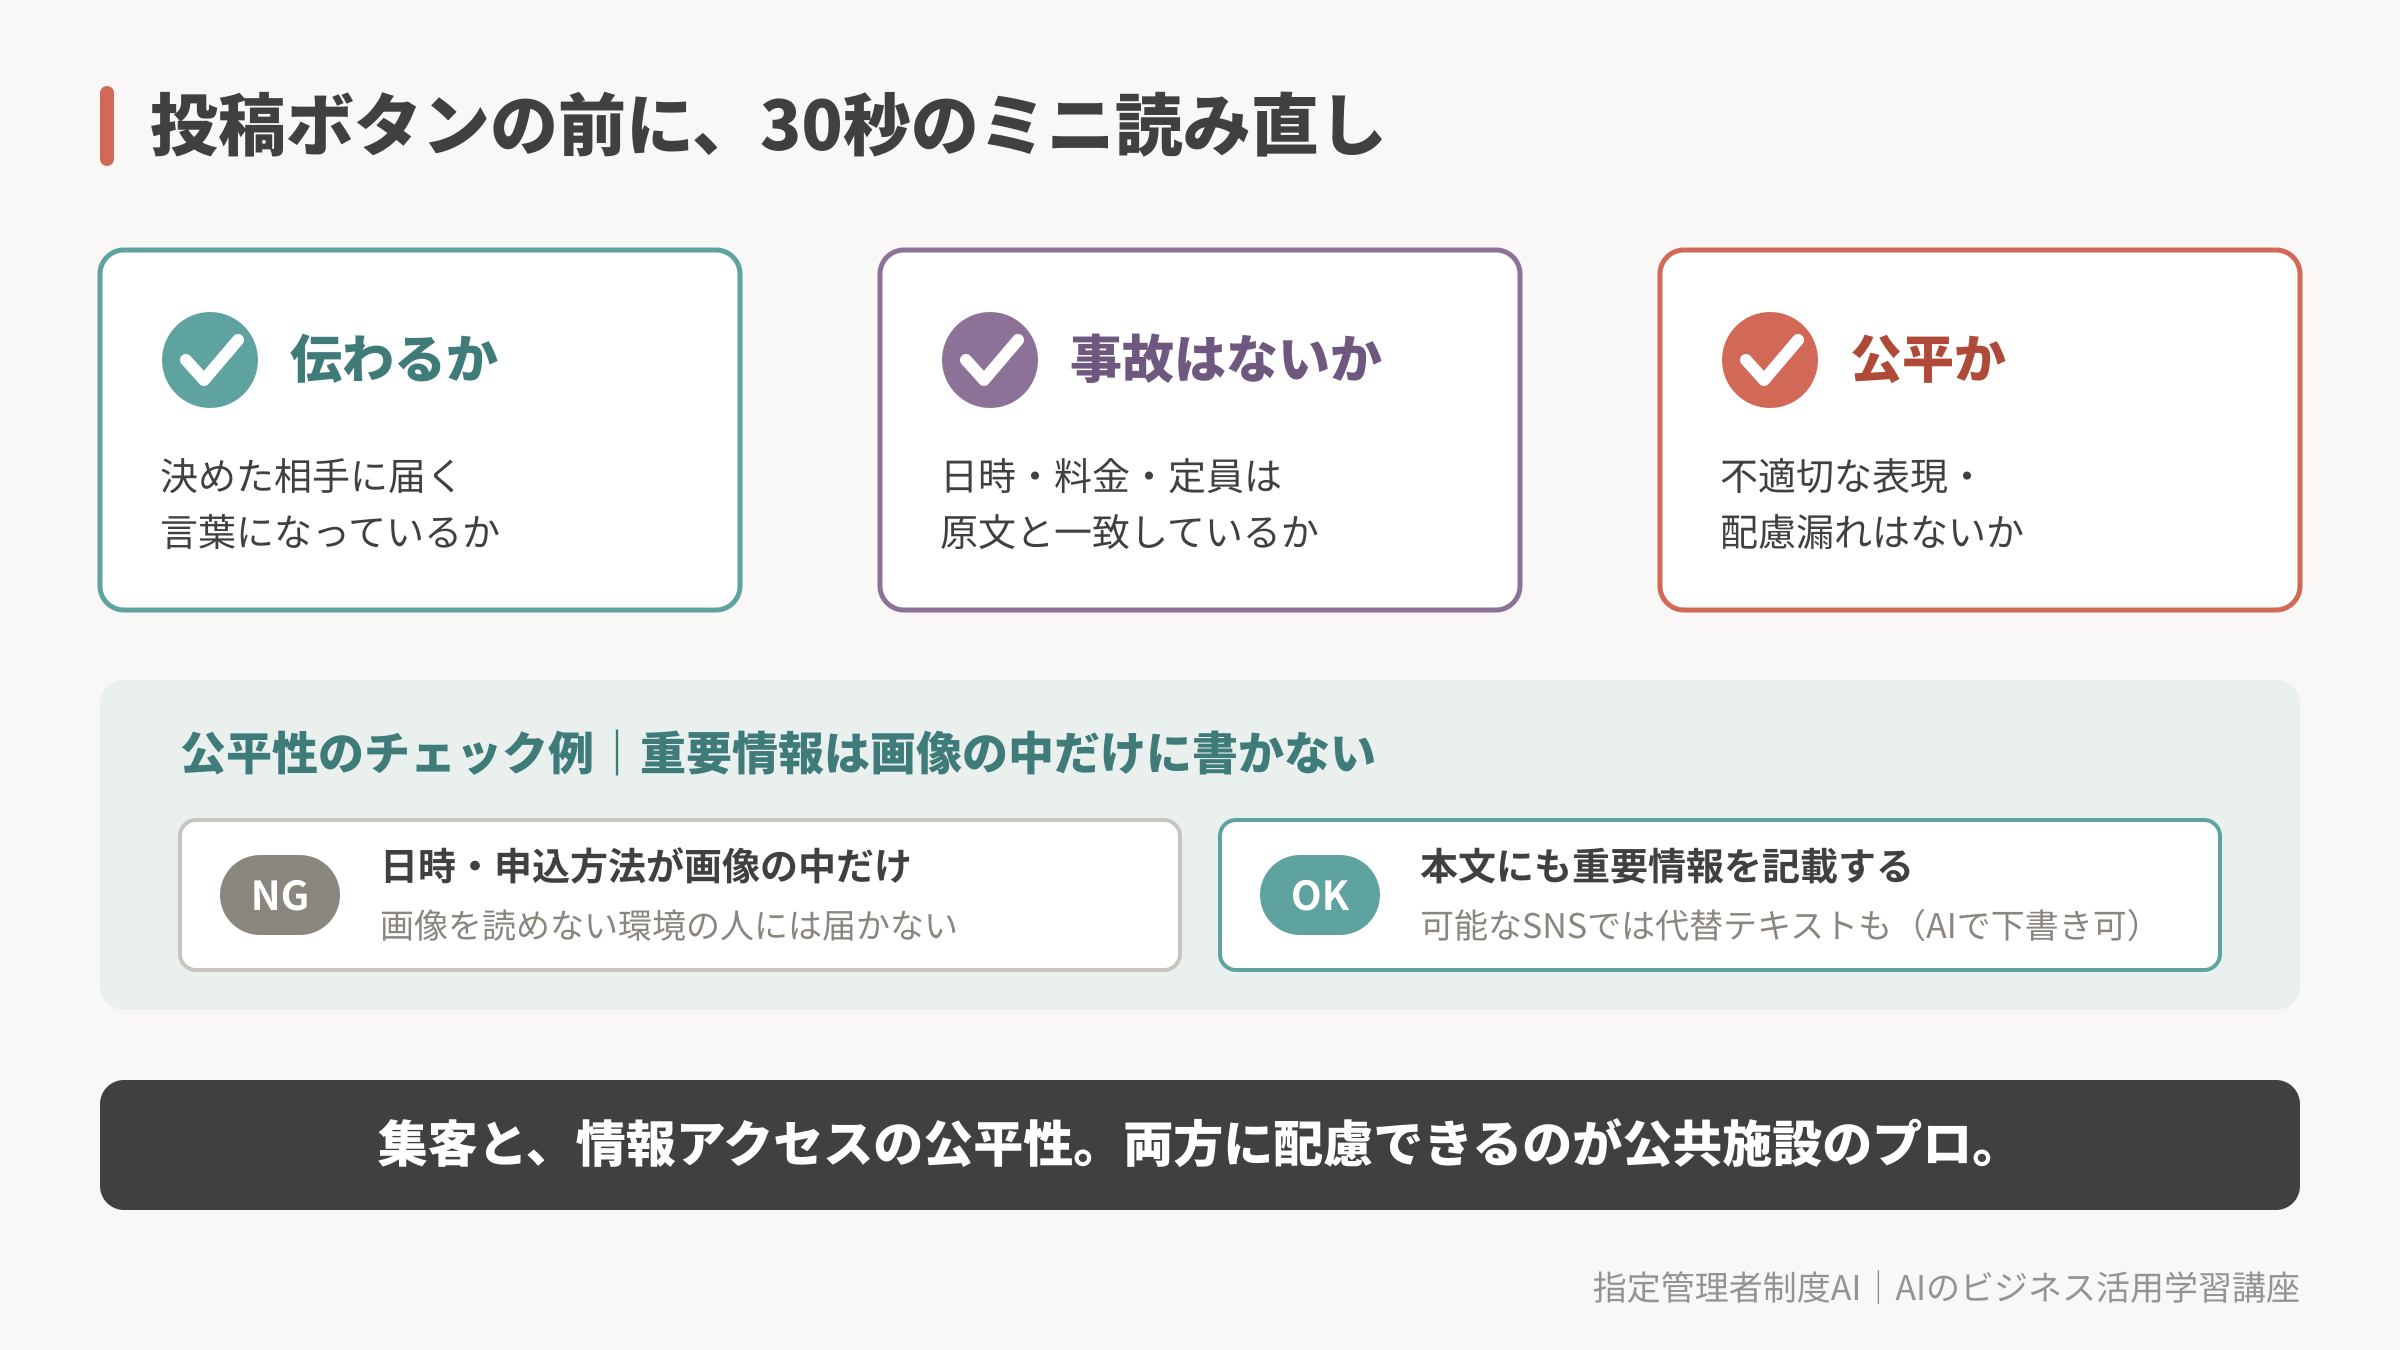Click the section heading 公平性のチェック例
2400x1350 pixels.
(x=388, y=753)
